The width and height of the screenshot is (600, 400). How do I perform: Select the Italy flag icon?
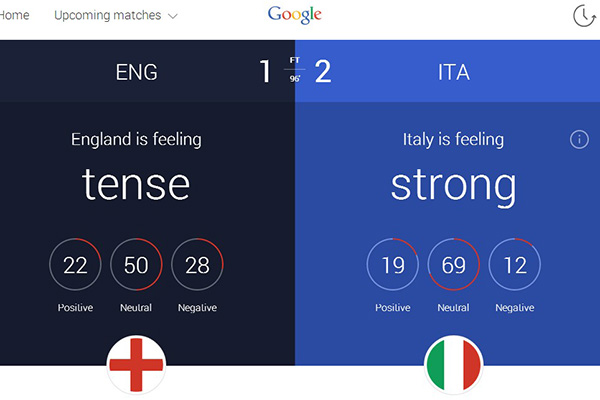pyautogui.click(x=454, y=365)
